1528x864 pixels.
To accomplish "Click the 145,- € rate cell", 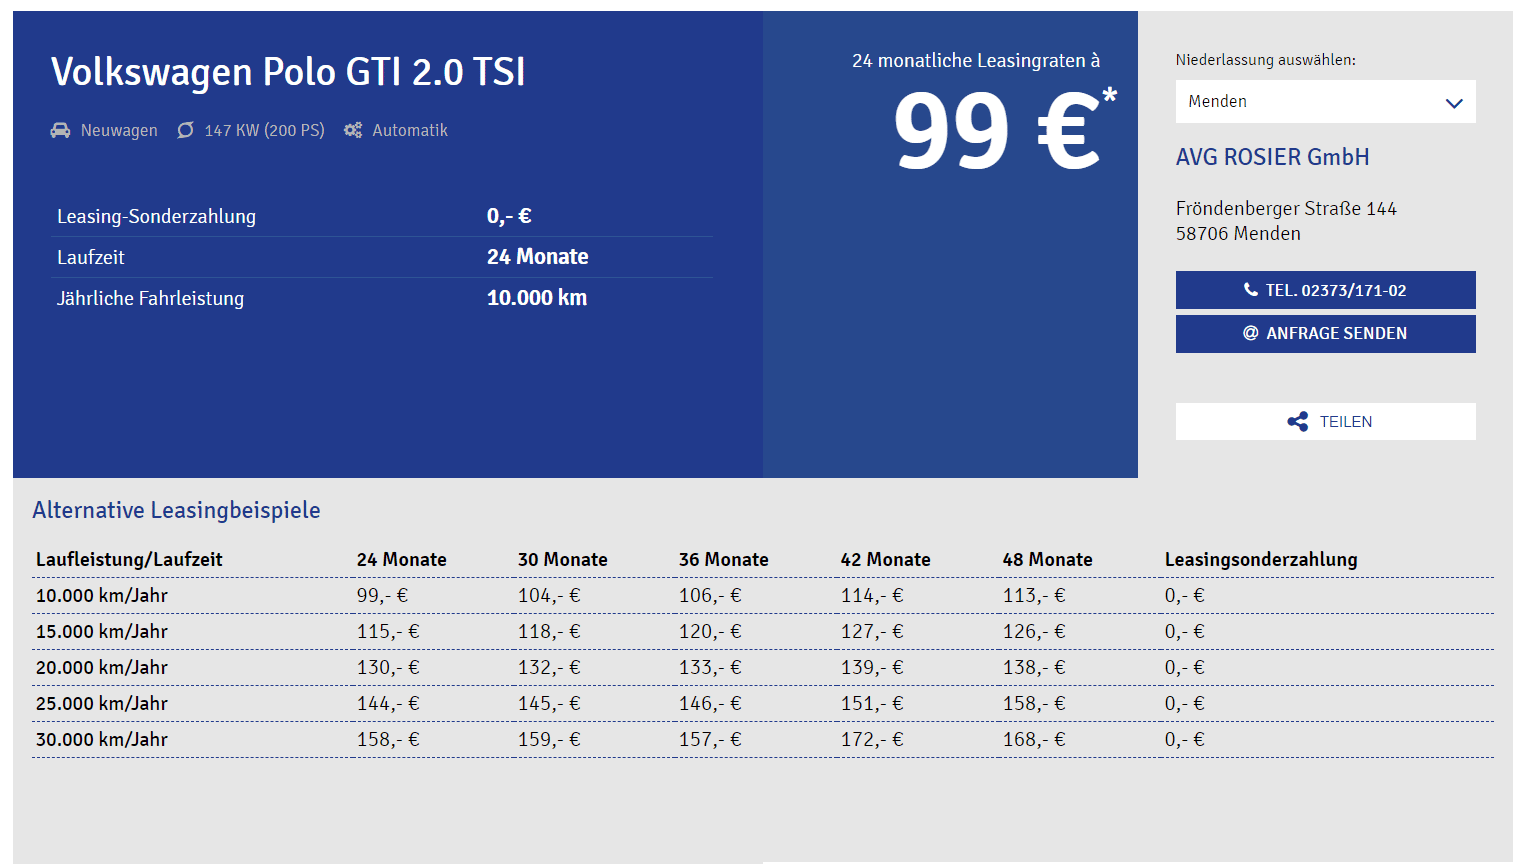I will 549,704.
